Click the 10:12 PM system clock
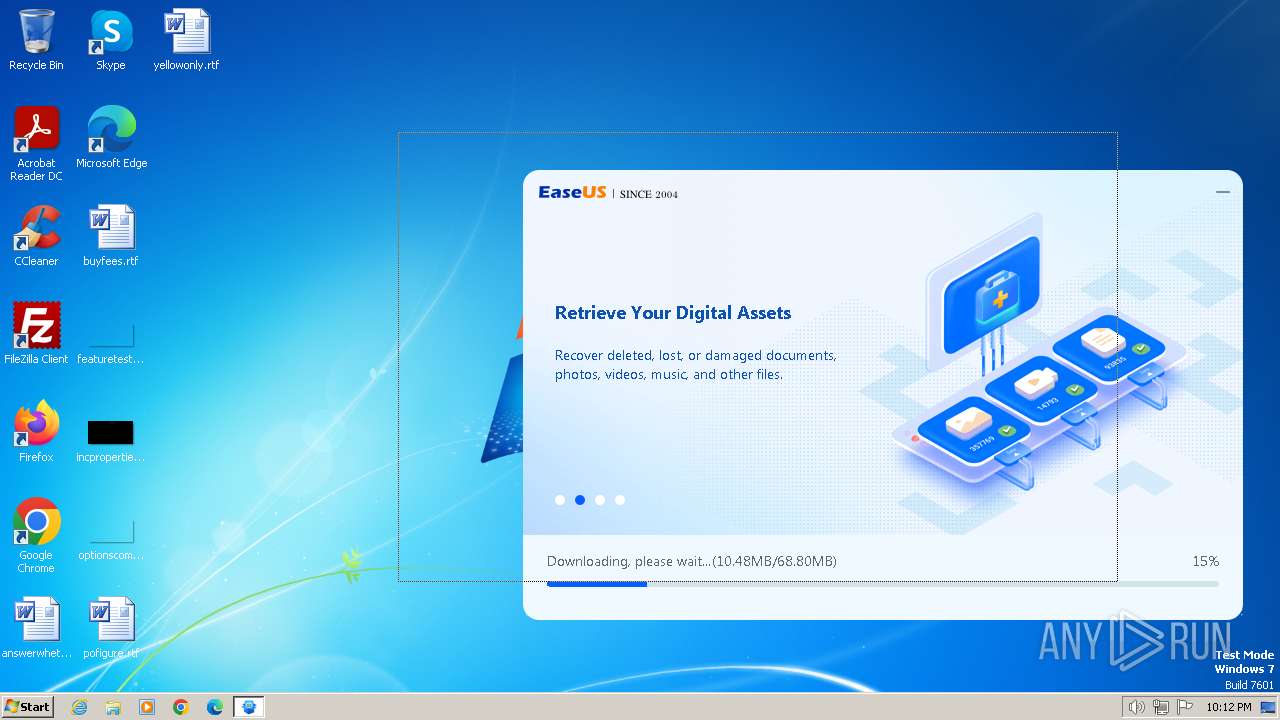 pyautogui.click(x=1229, y=707)
